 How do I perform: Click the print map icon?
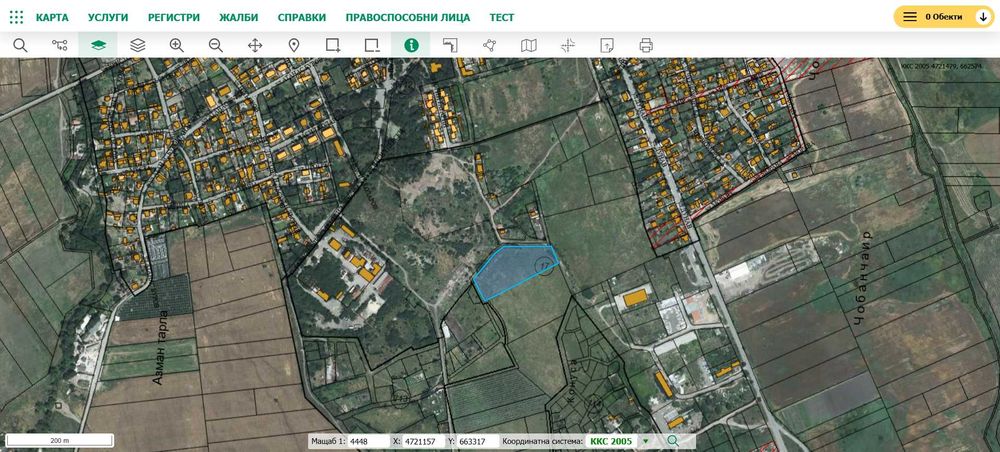tap(646, 45)
